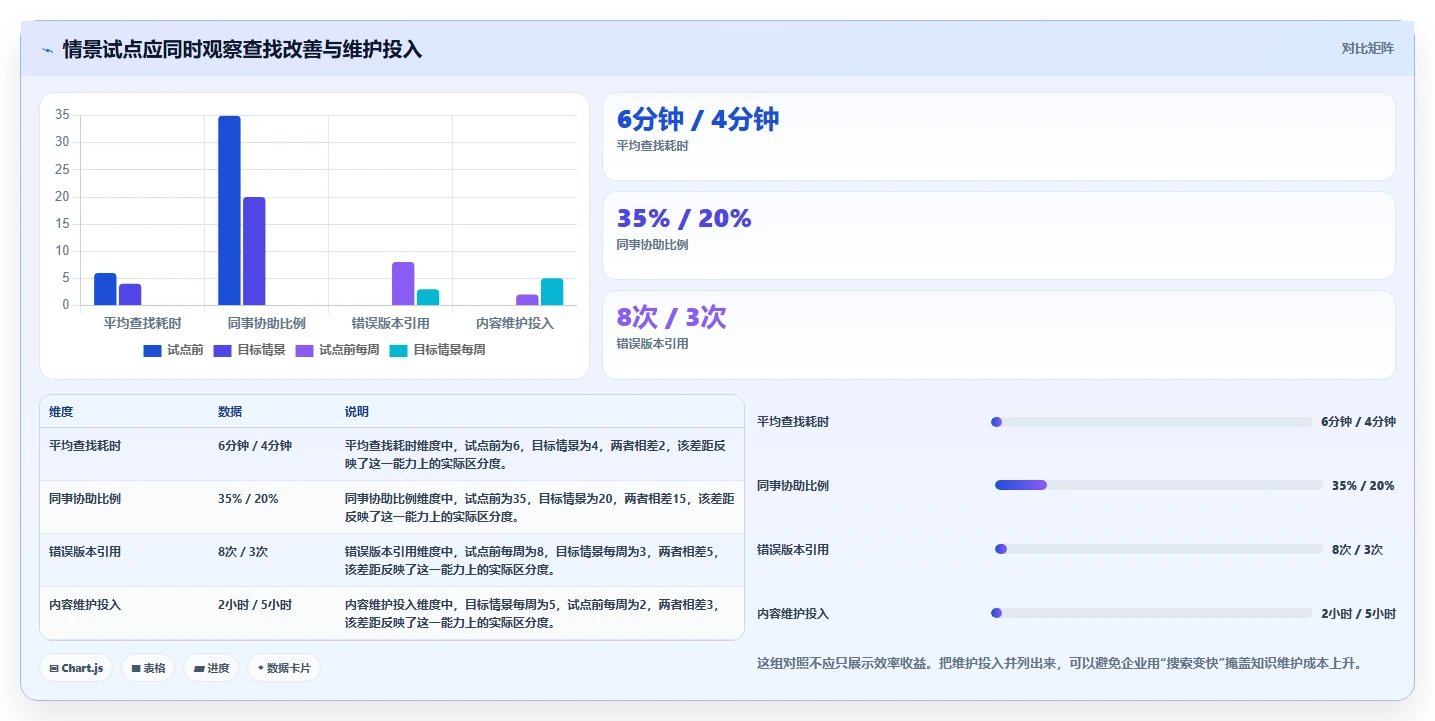Click the 同事协助比例 x-axis label in chart
Viewport: 1435px width, 721px height.
click(x=266, y=323)
